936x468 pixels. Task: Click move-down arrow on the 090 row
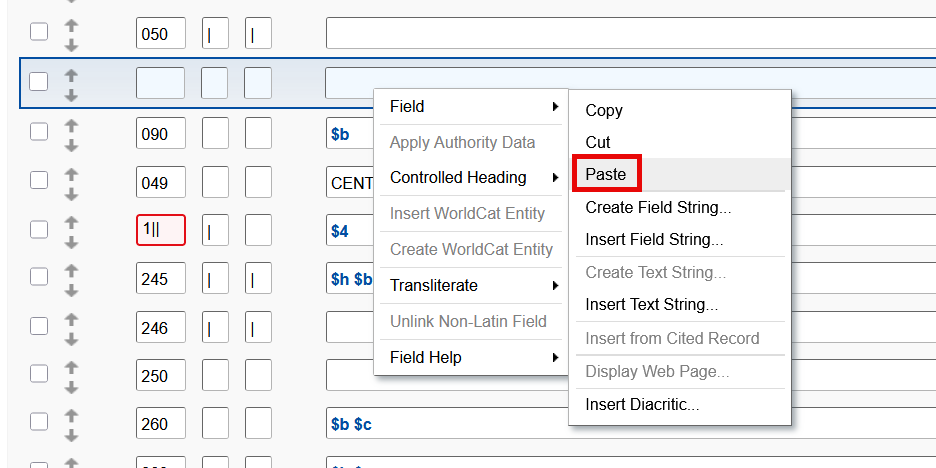coord(71,143)
